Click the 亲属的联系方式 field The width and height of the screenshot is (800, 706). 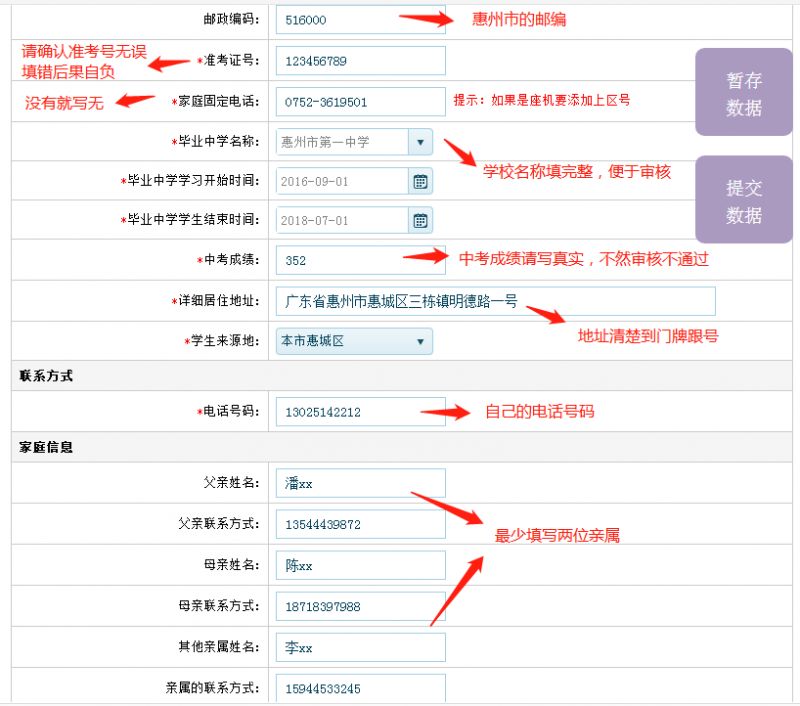point(360,688)
